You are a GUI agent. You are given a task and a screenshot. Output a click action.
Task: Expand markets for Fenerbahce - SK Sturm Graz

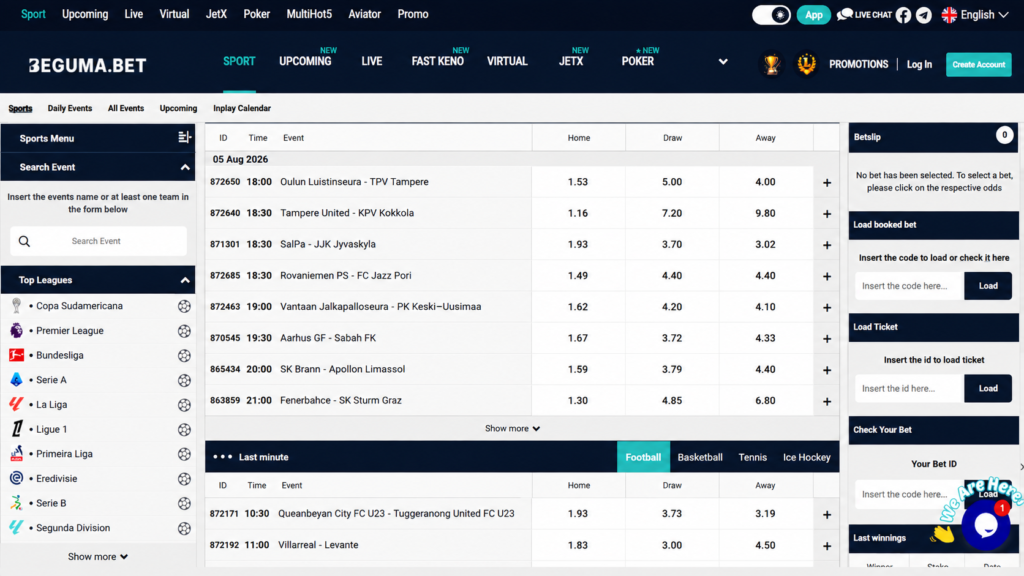coord(827,401)
